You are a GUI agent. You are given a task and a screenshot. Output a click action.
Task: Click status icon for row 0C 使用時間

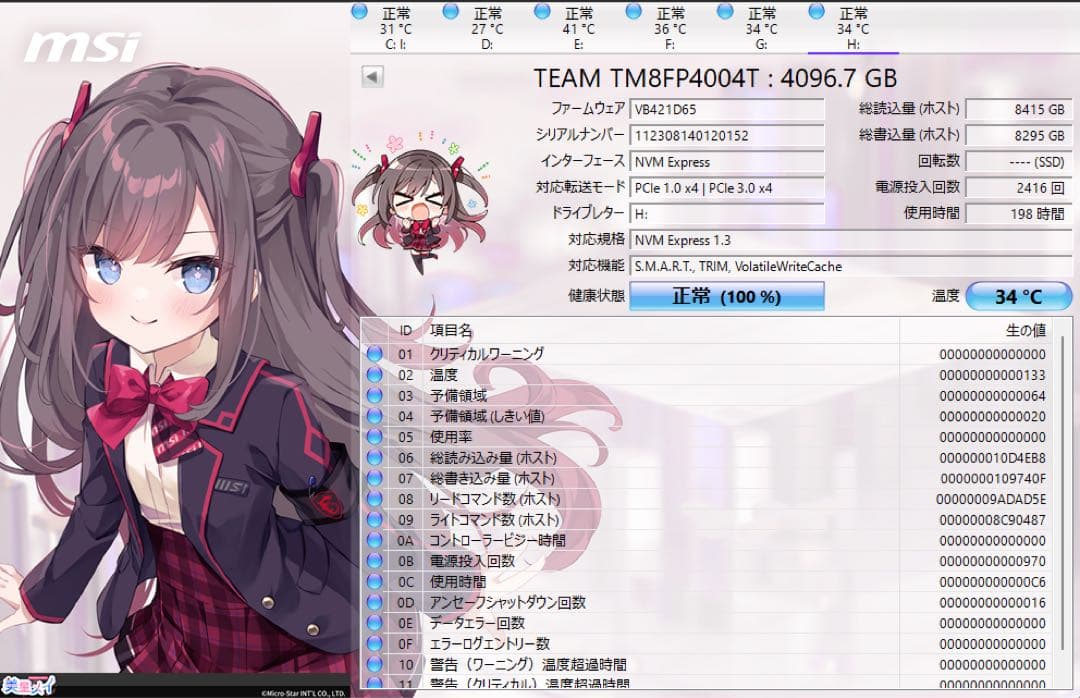point(375,581)
